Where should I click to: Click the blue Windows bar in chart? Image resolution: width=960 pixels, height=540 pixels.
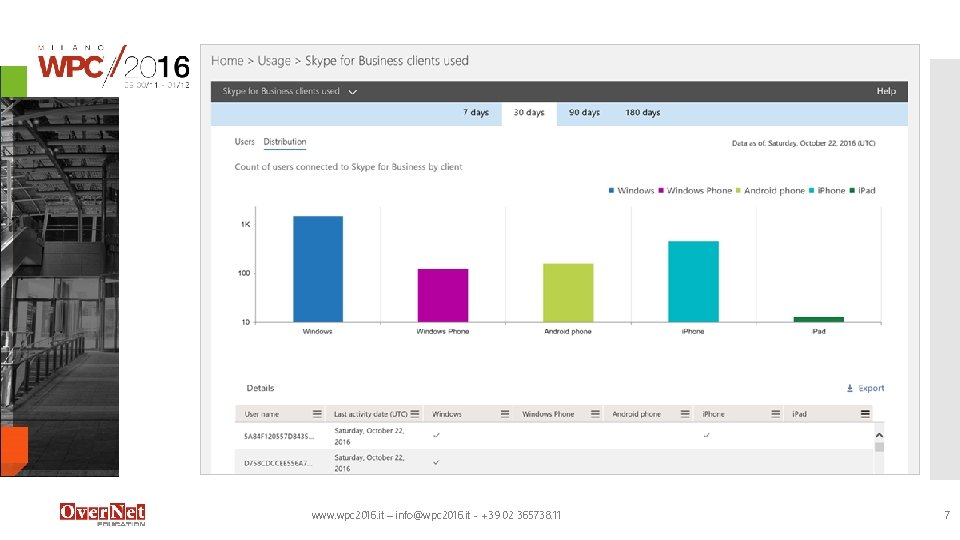point(318,269)
